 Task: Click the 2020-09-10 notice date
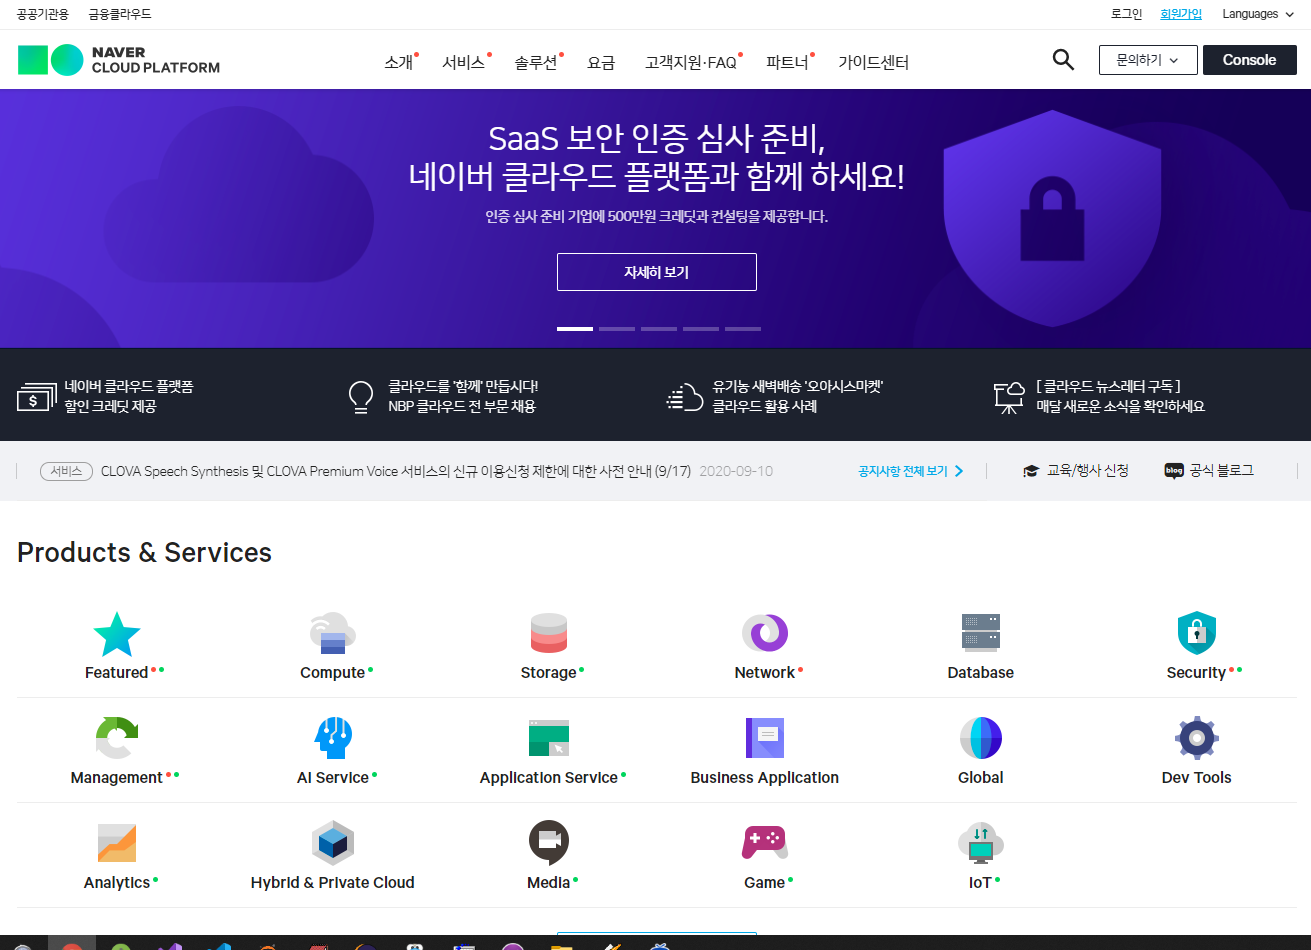[736, 471]
